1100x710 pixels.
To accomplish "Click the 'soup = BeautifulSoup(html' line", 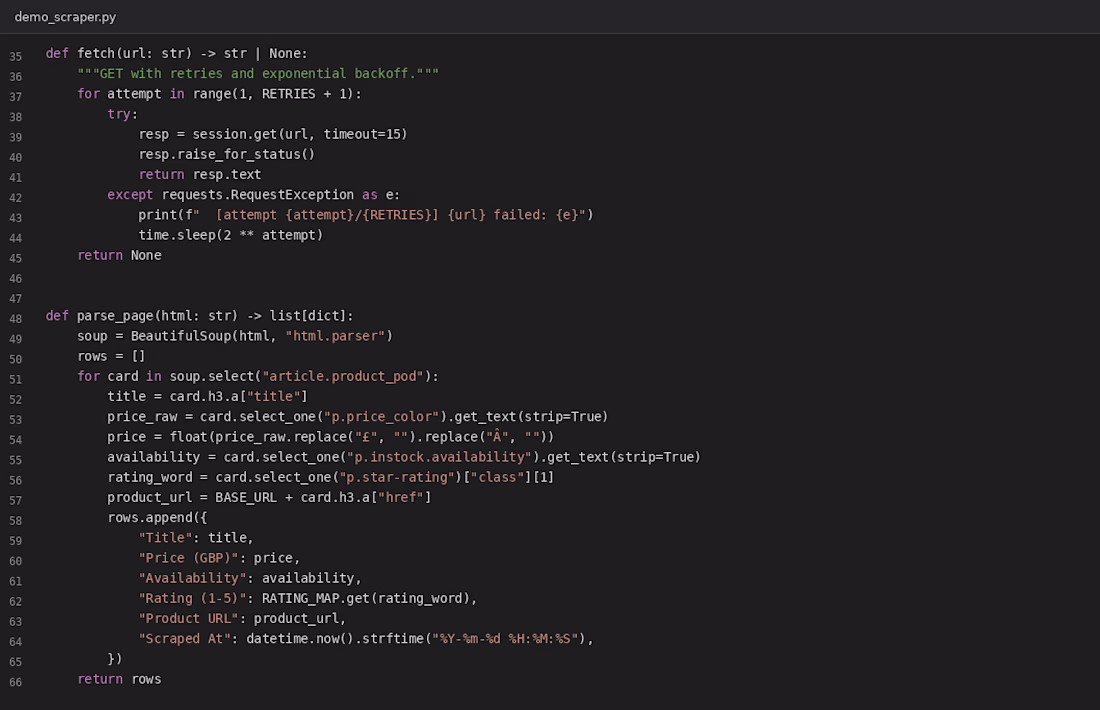I will [x=235, y=336].
